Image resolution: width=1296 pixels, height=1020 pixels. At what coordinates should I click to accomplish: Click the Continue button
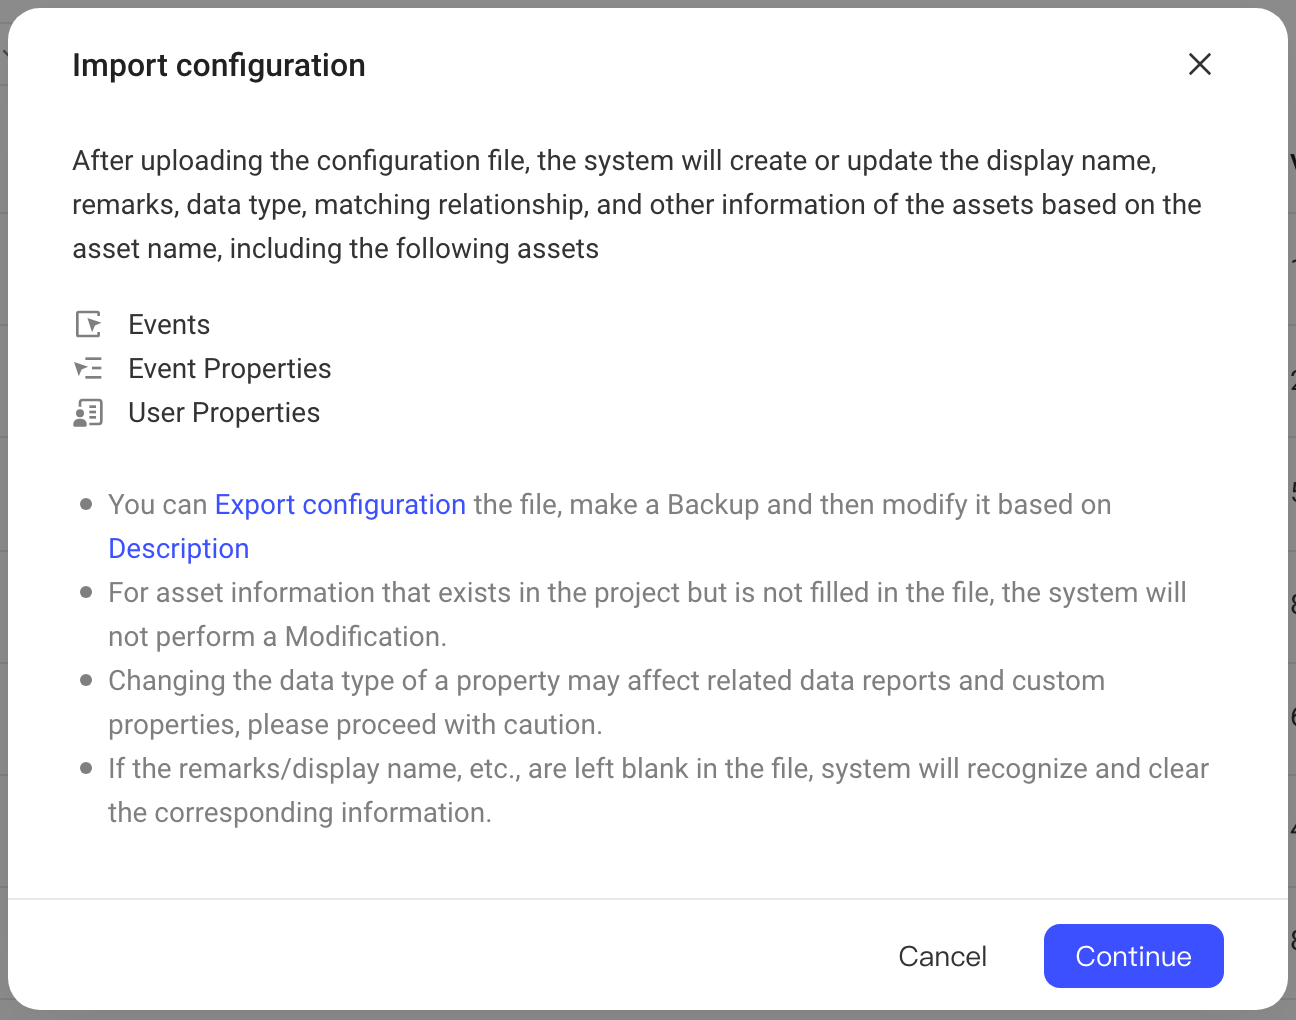[1133, 956]
